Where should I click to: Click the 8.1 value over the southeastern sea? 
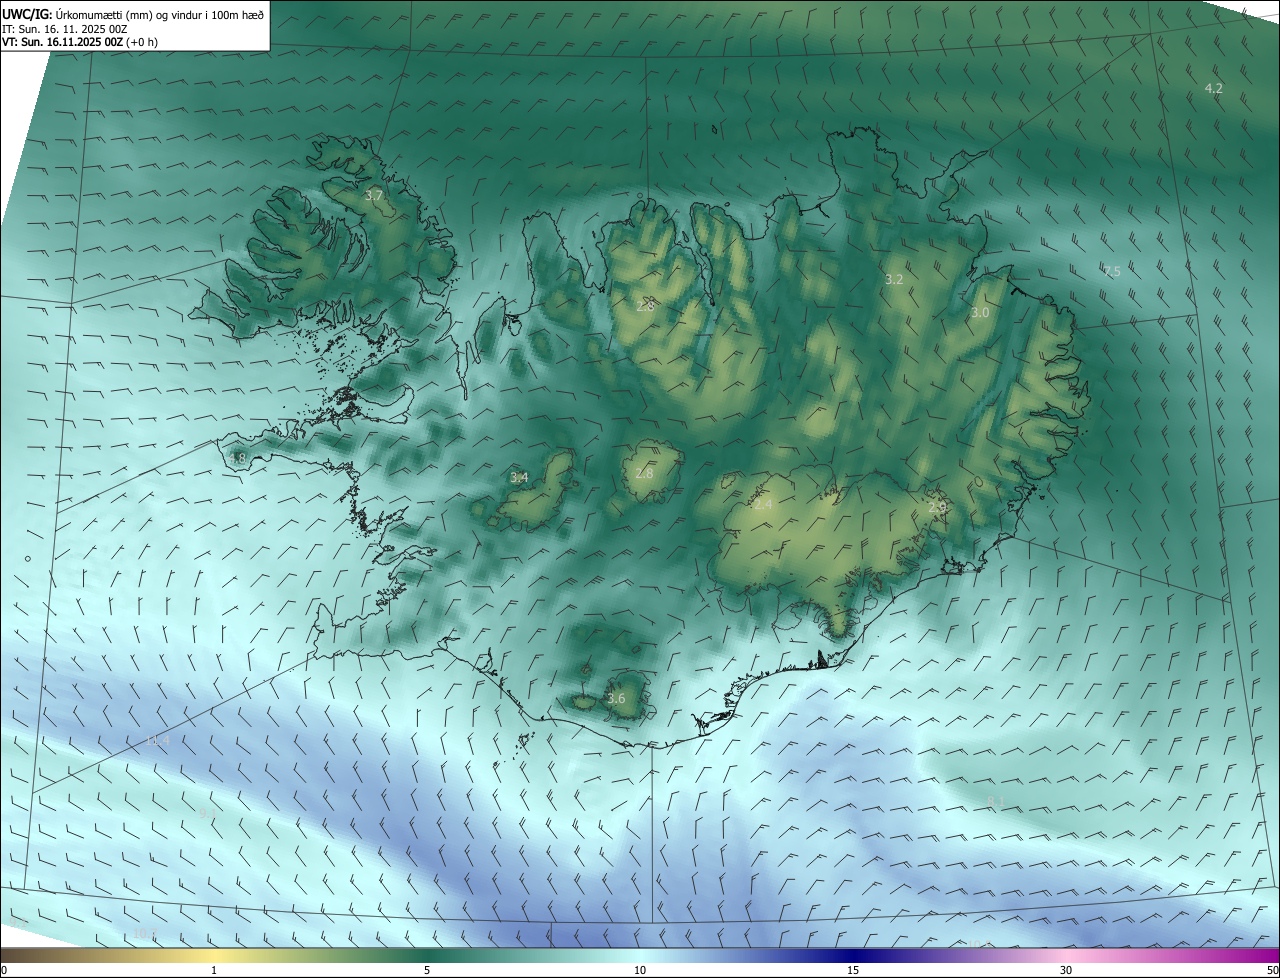pos(995,802)
